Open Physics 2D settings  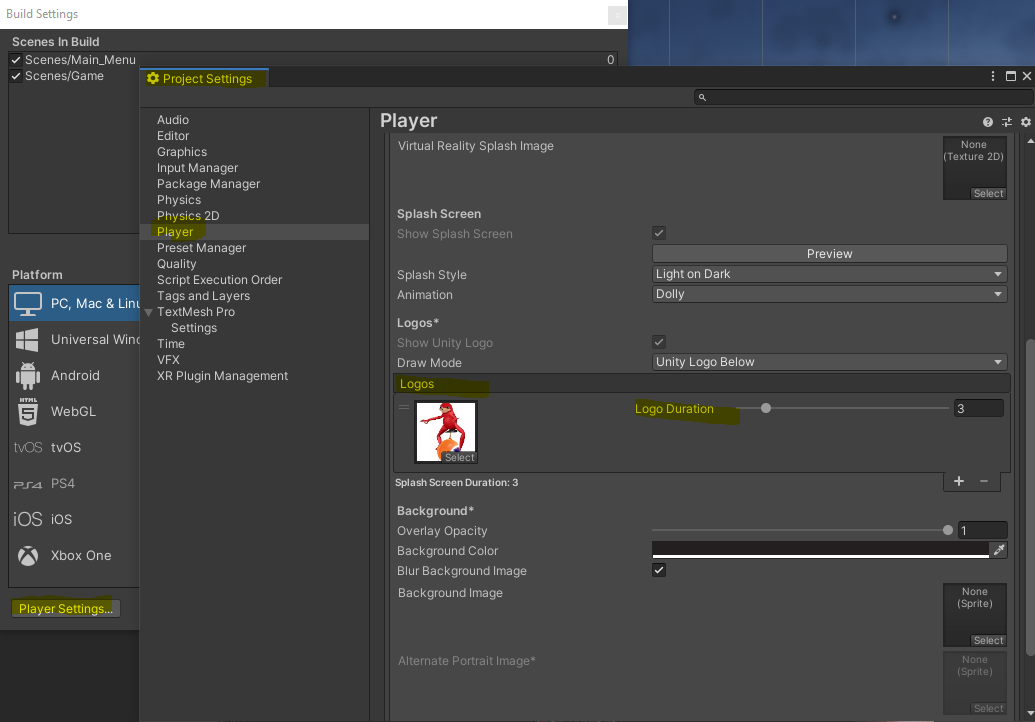188,216
